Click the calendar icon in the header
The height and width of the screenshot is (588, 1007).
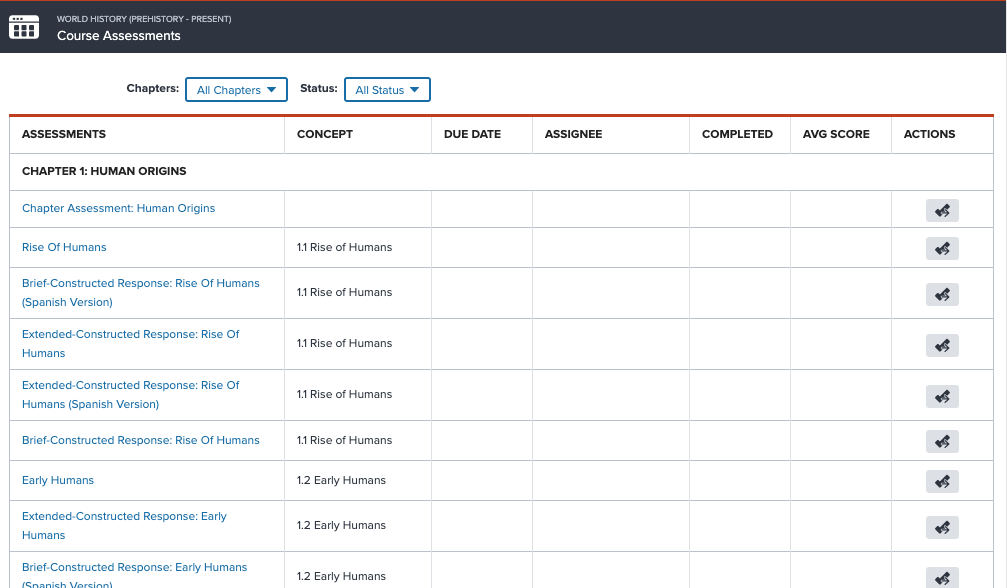[x=24, y=27]
